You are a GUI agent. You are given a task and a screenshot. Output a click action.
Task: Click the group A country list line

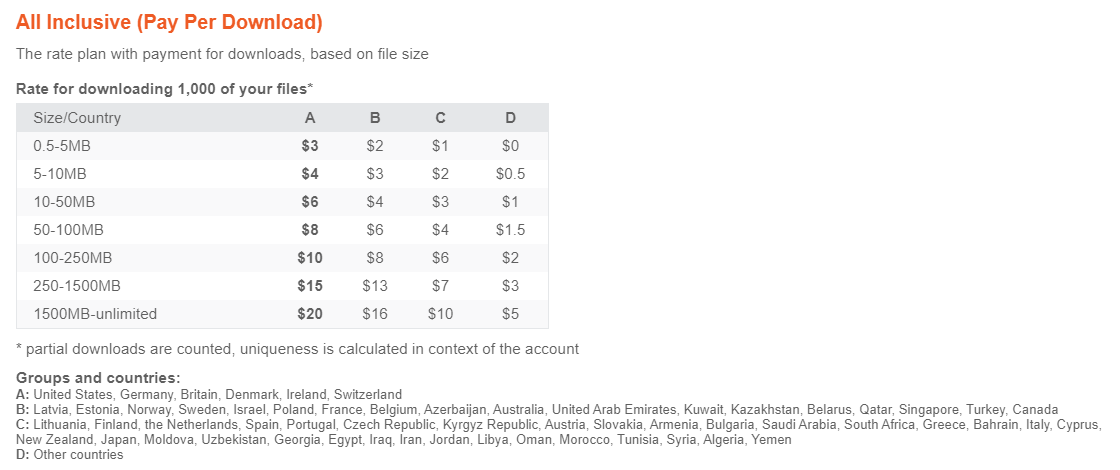pos(209,394)
